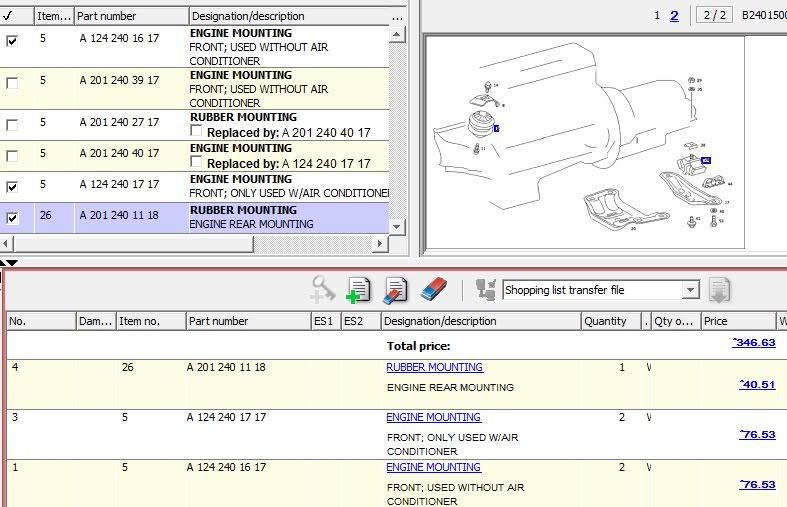The height and width of the screenshot is (507, 787).
Task: Click the grayed-out key with plus icon
Action: pos(323,290)
